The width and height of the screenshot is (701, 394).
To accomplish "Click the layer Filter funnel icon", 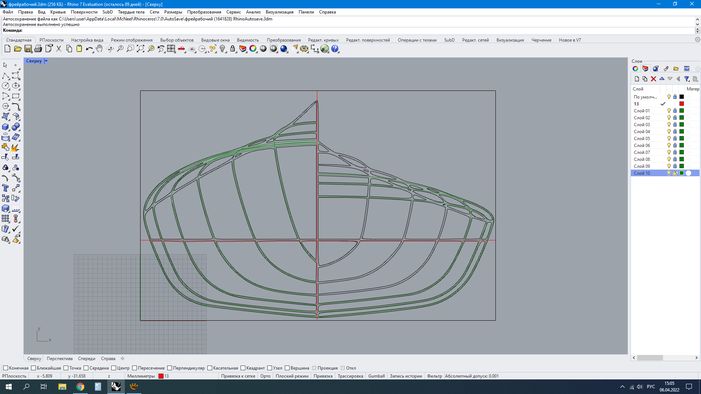I will pyautogui.click(x=687, y=79).
